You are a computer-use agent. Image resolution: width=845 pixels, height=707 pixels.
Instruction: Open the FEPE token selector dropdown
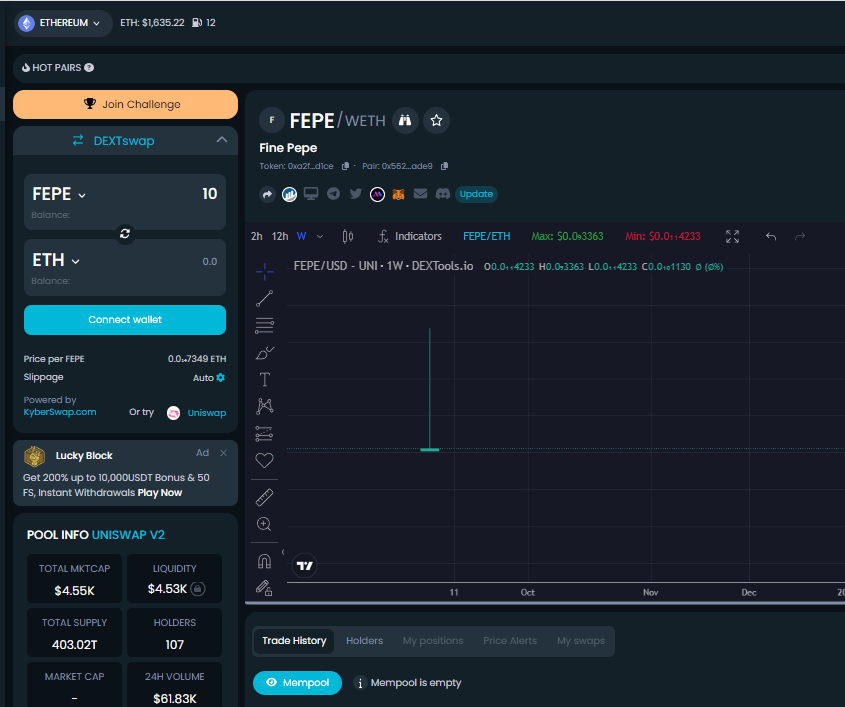tap(59, 194)
